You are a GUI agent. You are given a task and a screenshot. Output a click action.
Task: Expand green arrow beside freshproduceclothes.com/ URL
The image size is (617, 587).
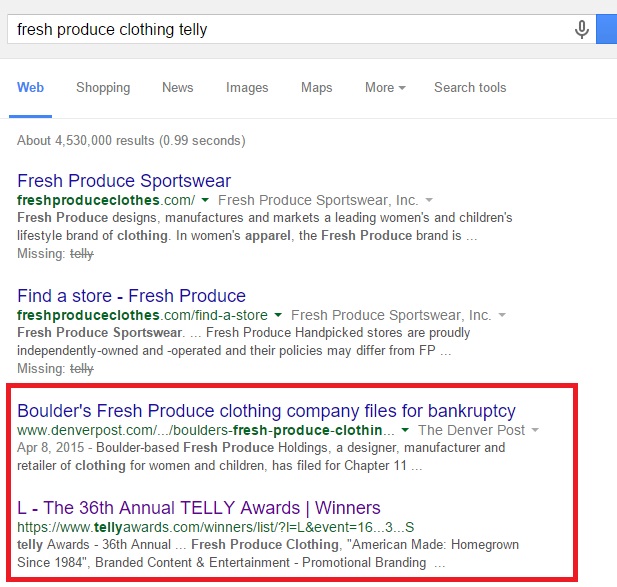coord(205,200)
